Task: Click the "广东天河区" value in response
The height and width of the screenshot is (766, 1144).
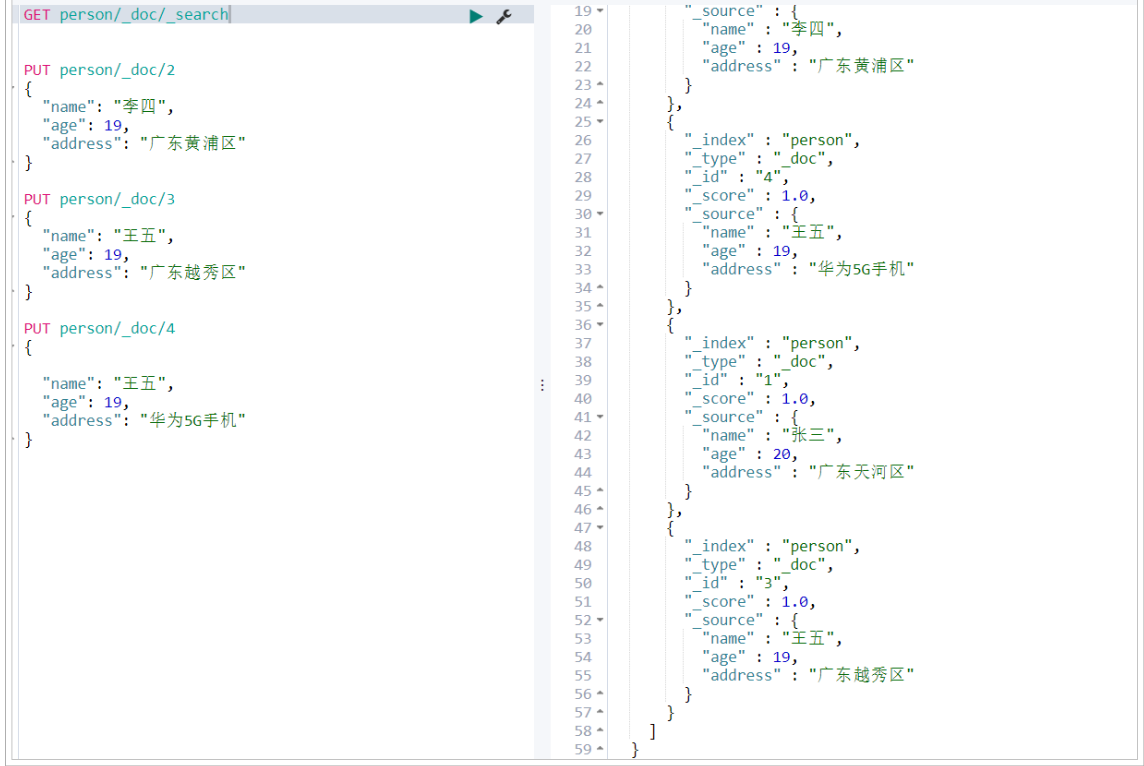Action: point(861,472)
